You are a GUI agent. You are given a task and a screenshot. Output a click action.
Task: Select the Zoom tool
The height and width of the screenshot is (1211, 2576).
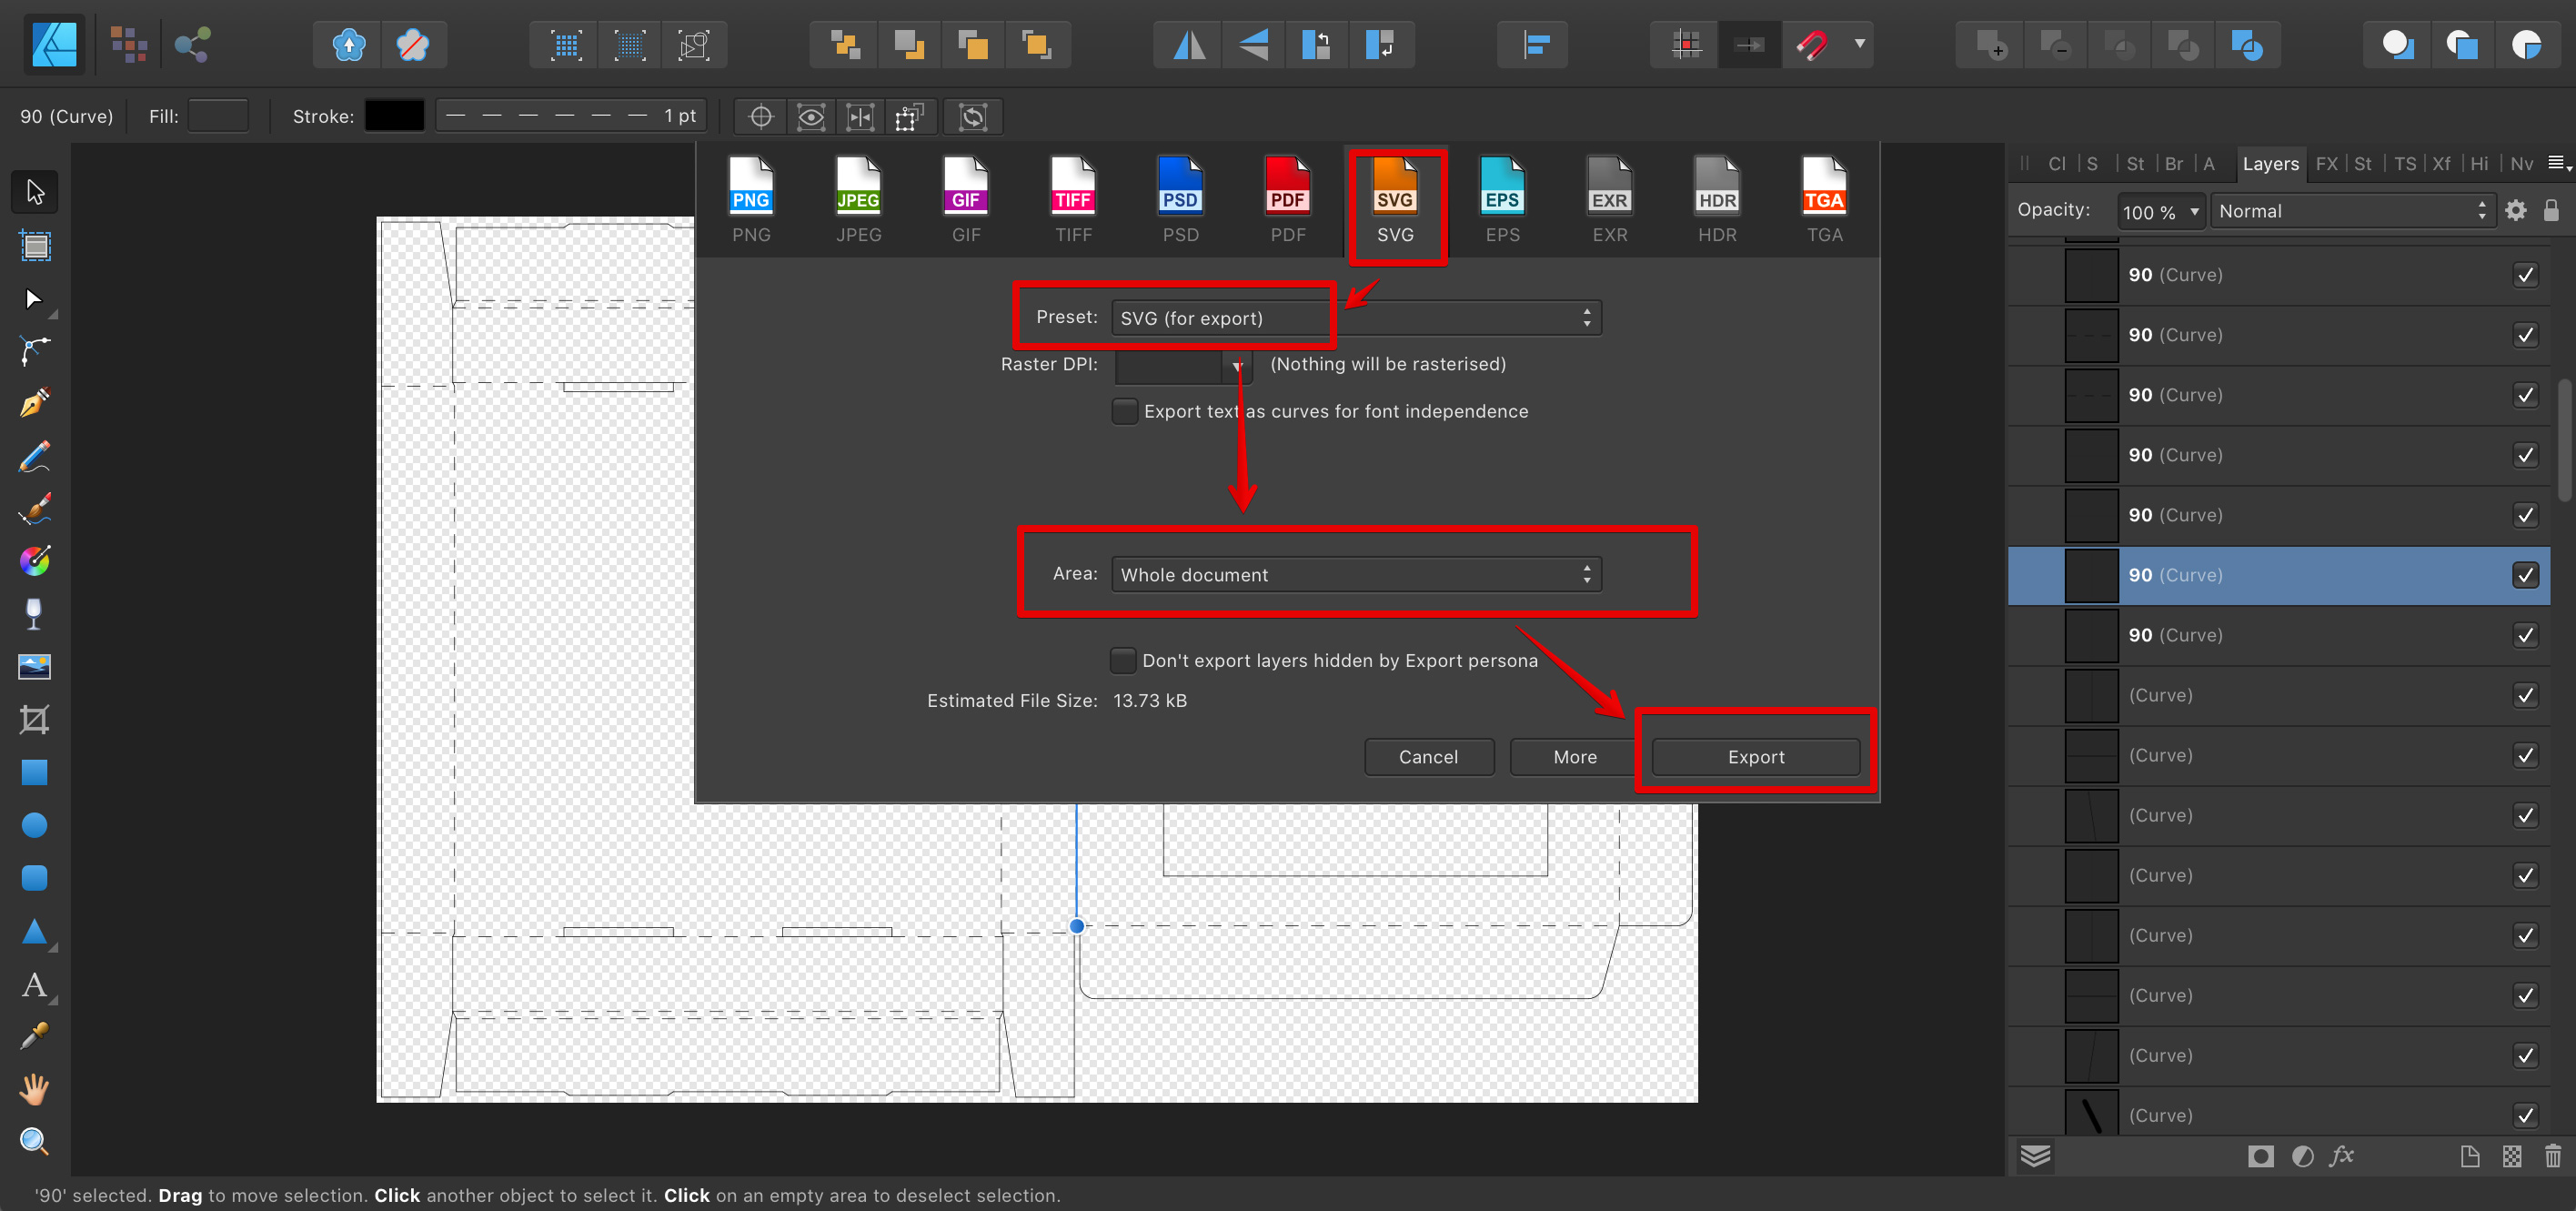click(34, 1140)
